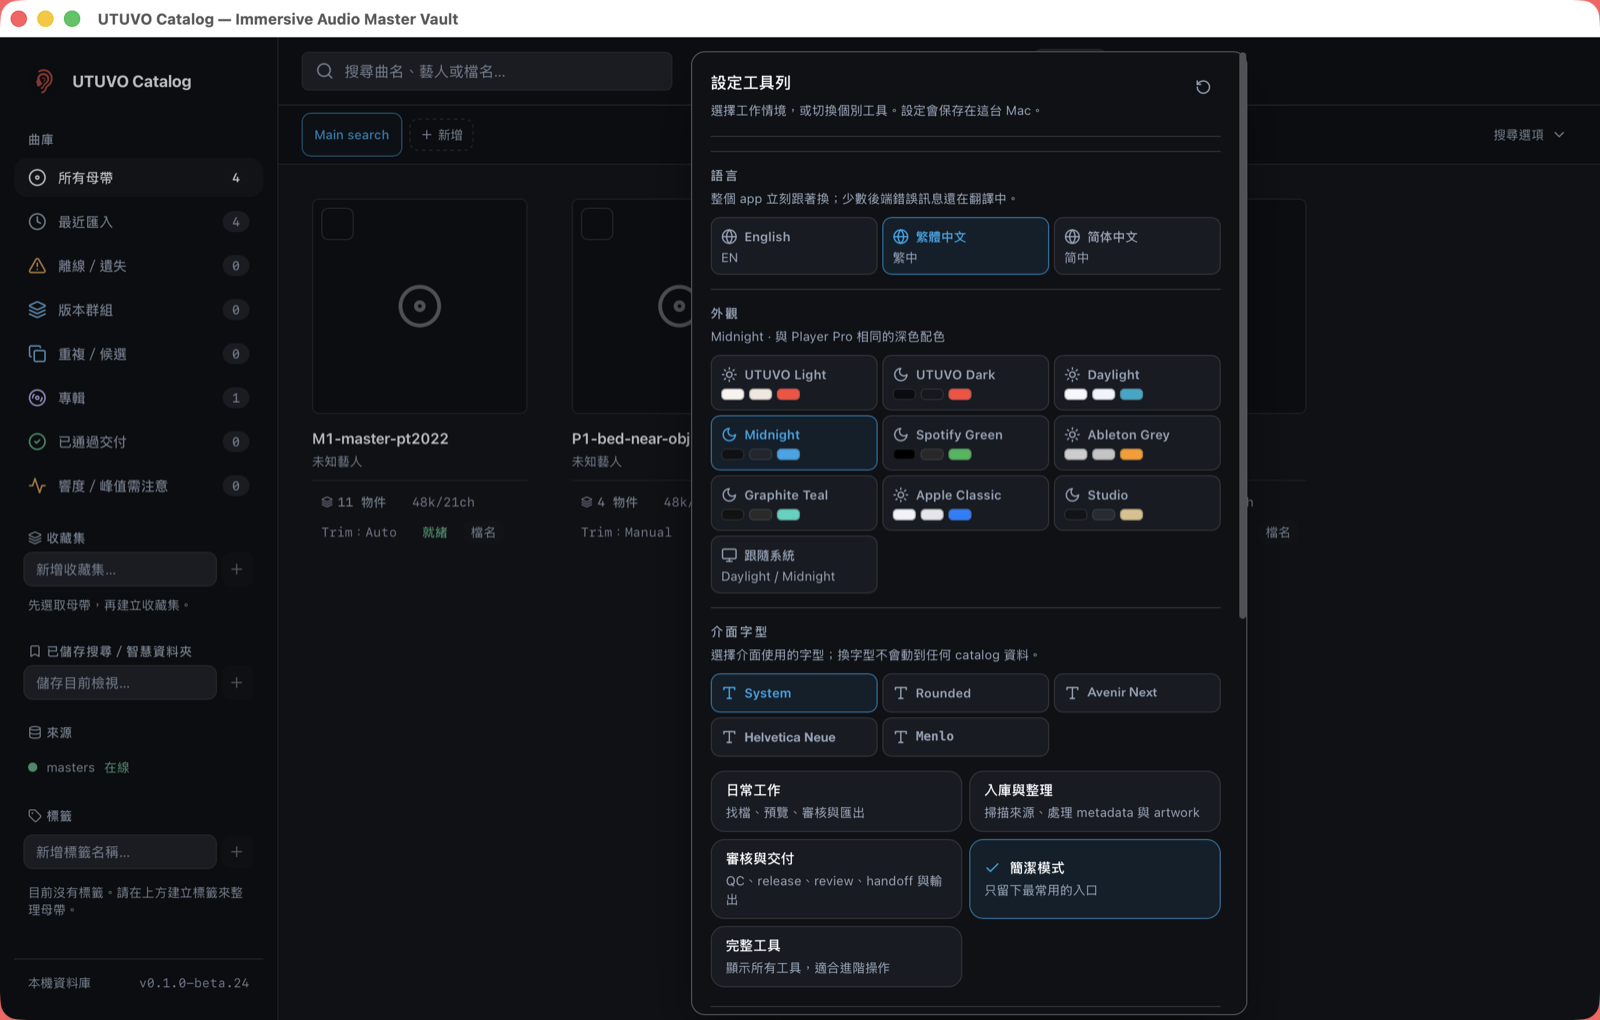Open the 所有母帶 sidebar item
This screenshot has width=1600, height=1020.
coord(139,178)
